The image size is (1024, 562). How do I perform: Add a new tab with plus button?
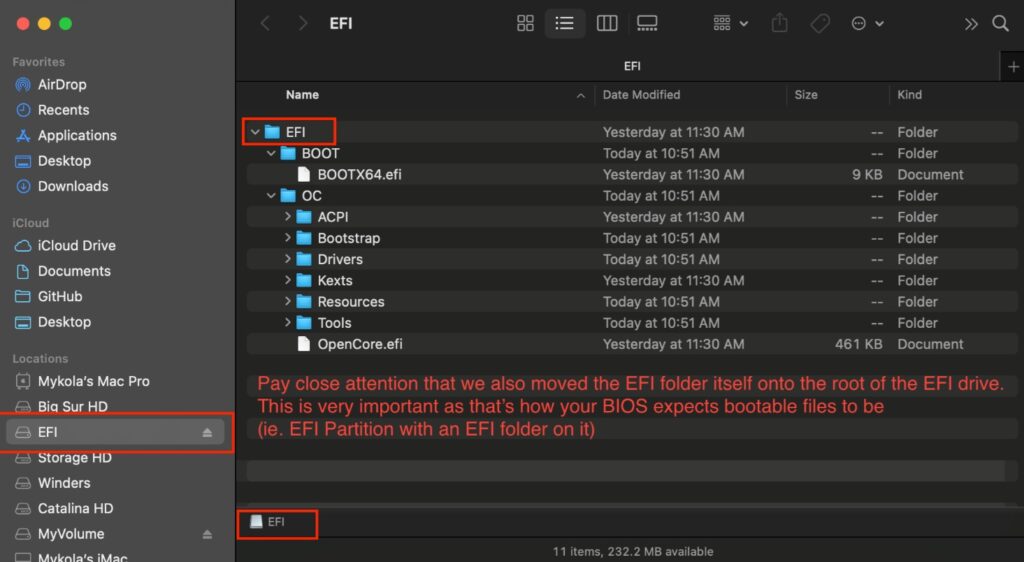tap(1013, 67)
